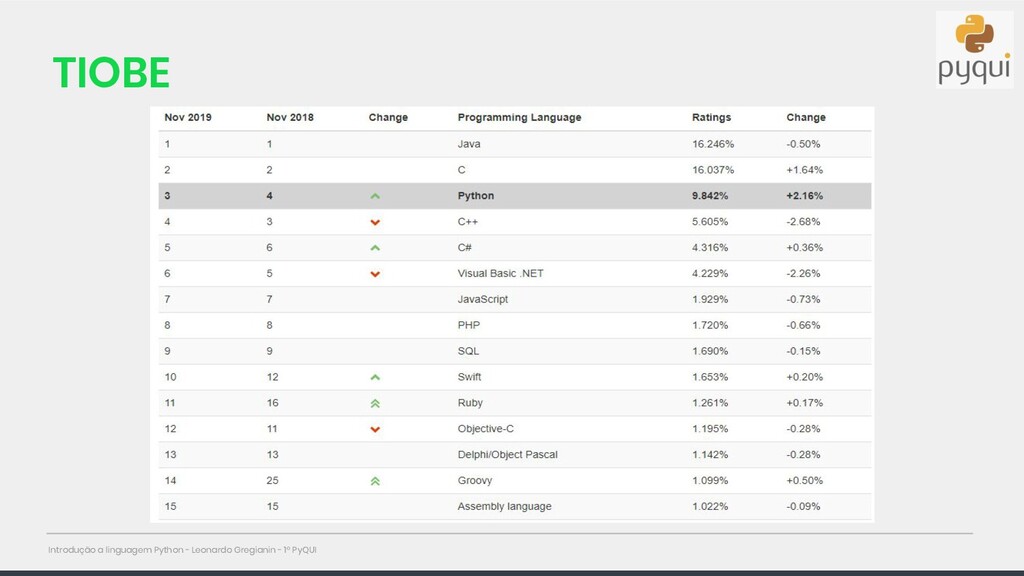1024x576 pixels.
Task: Select the 'Delphi/Object Pascal' cell
Action: (507, 455)
